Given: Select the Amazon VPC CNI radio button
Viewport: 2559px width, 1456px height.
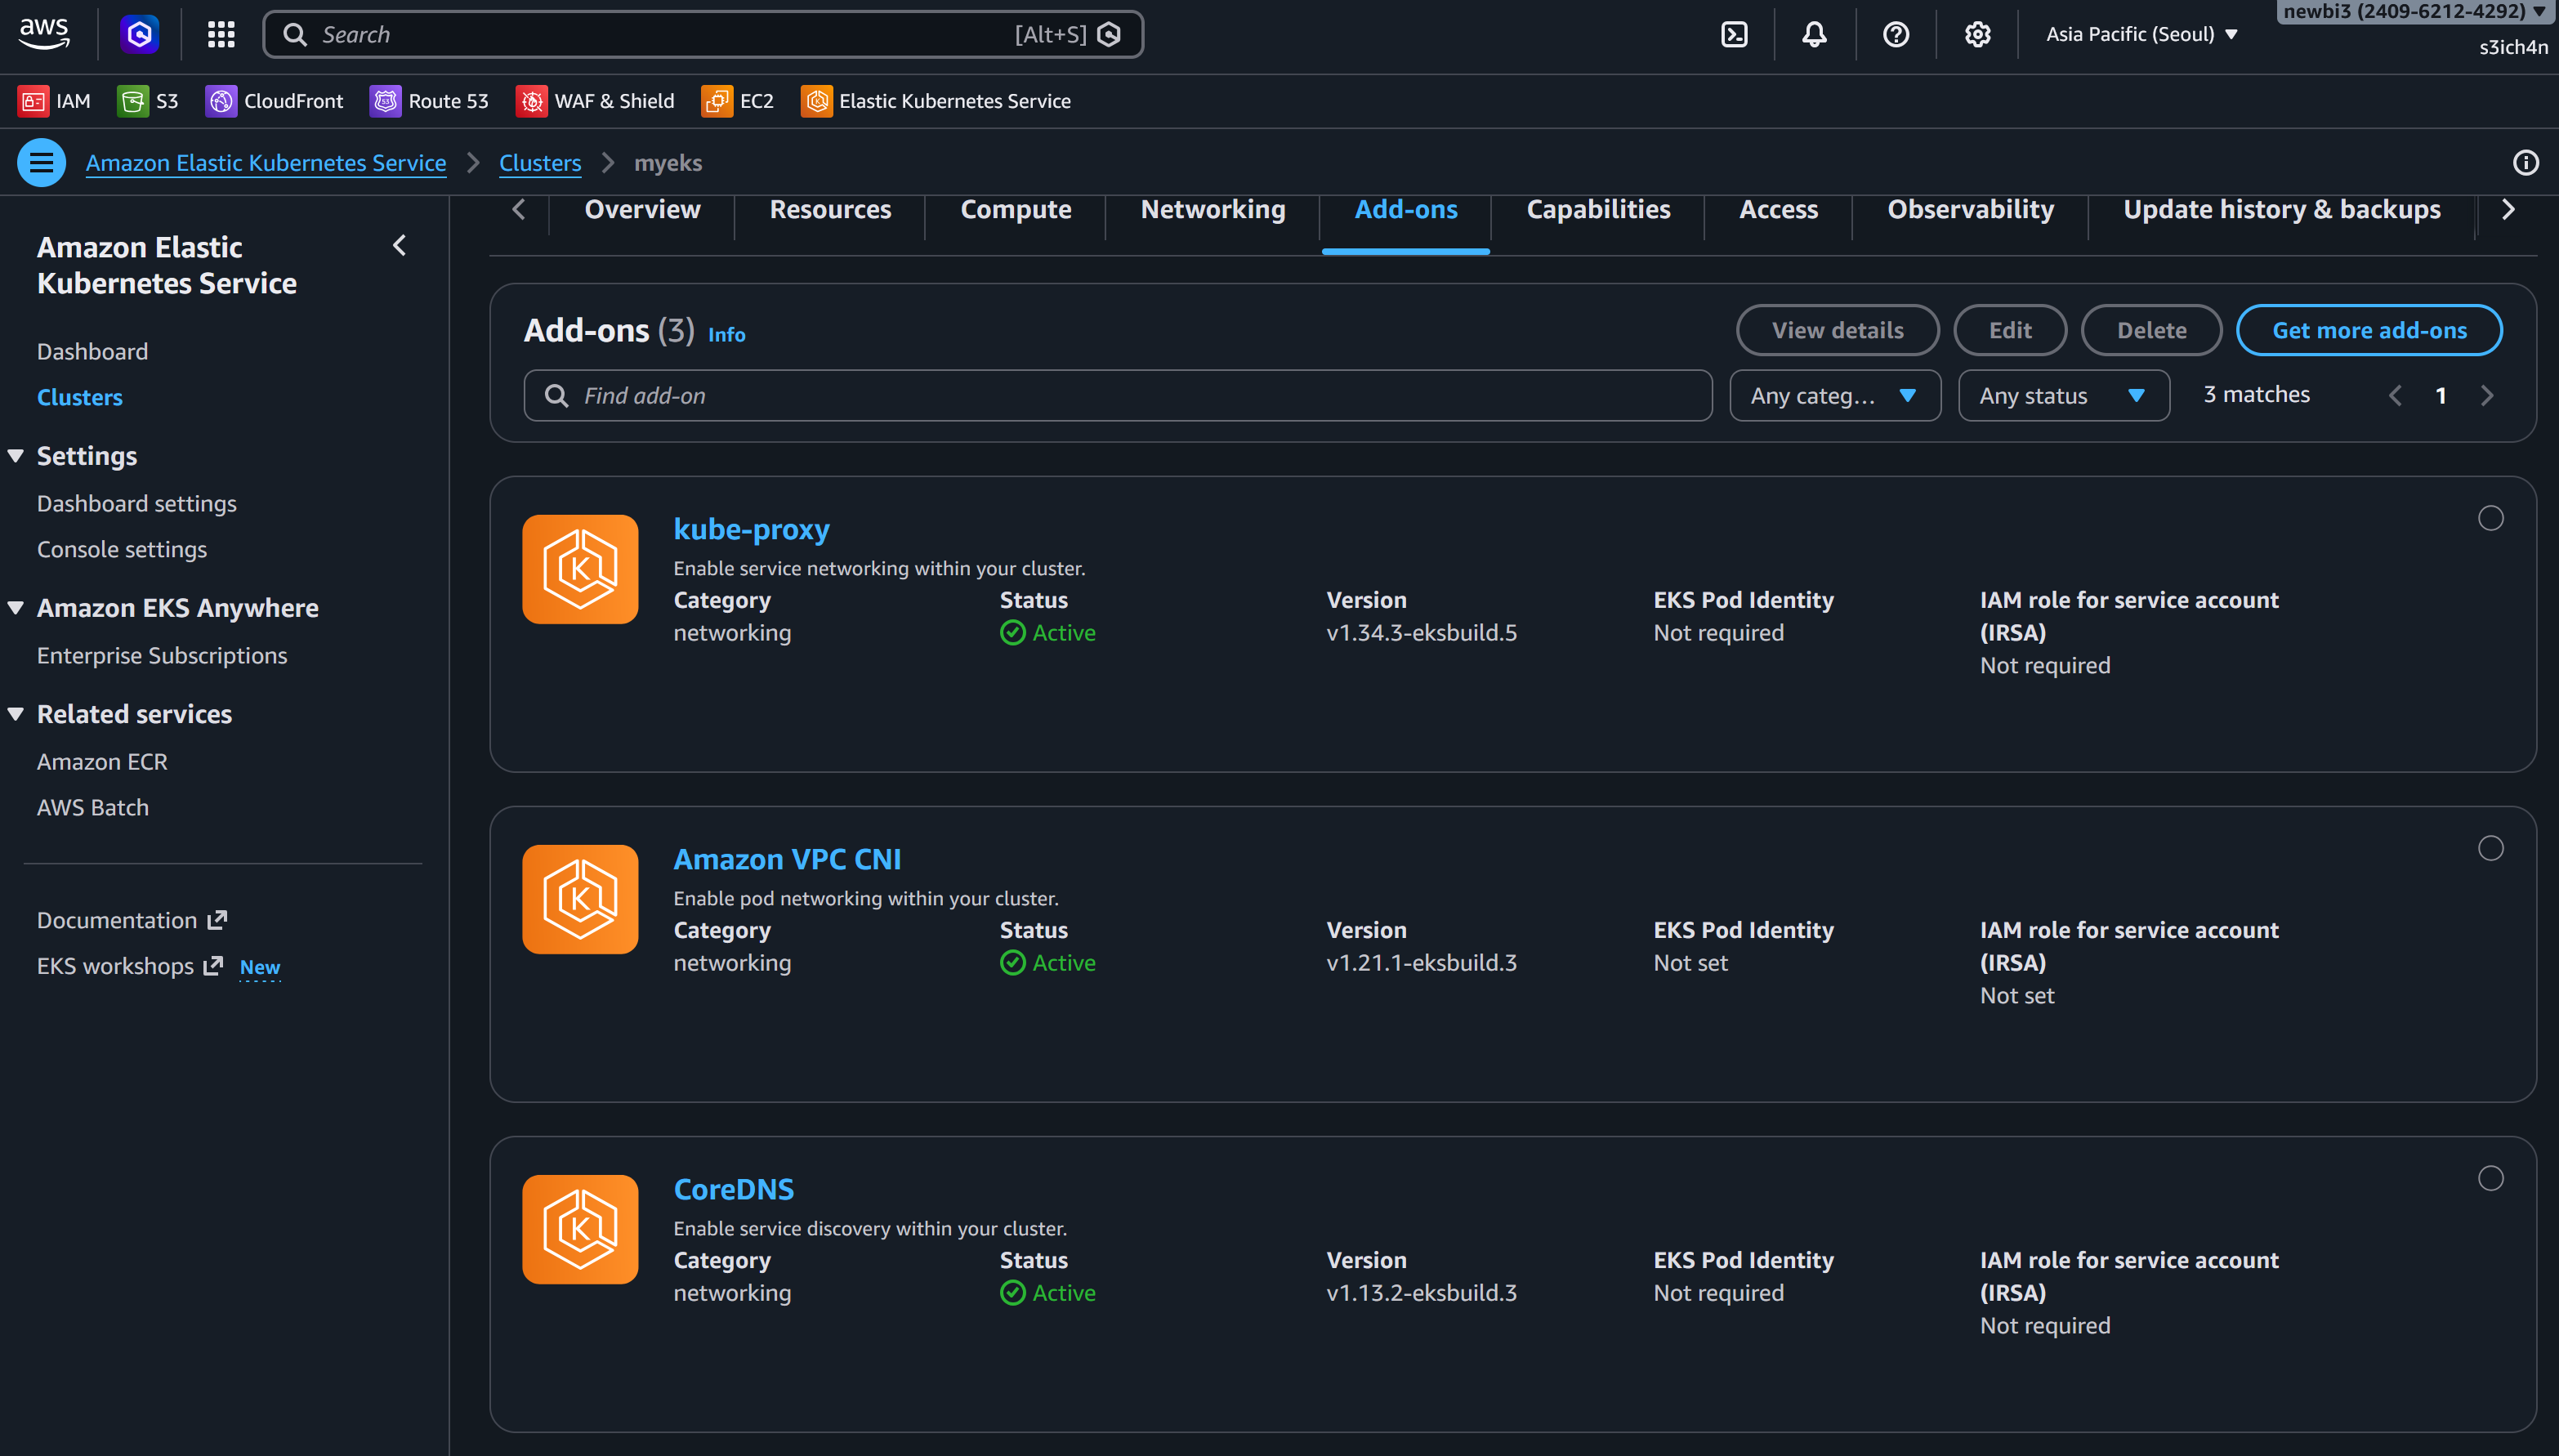Looking at the screenshot, I should [x=2491, y=847].
